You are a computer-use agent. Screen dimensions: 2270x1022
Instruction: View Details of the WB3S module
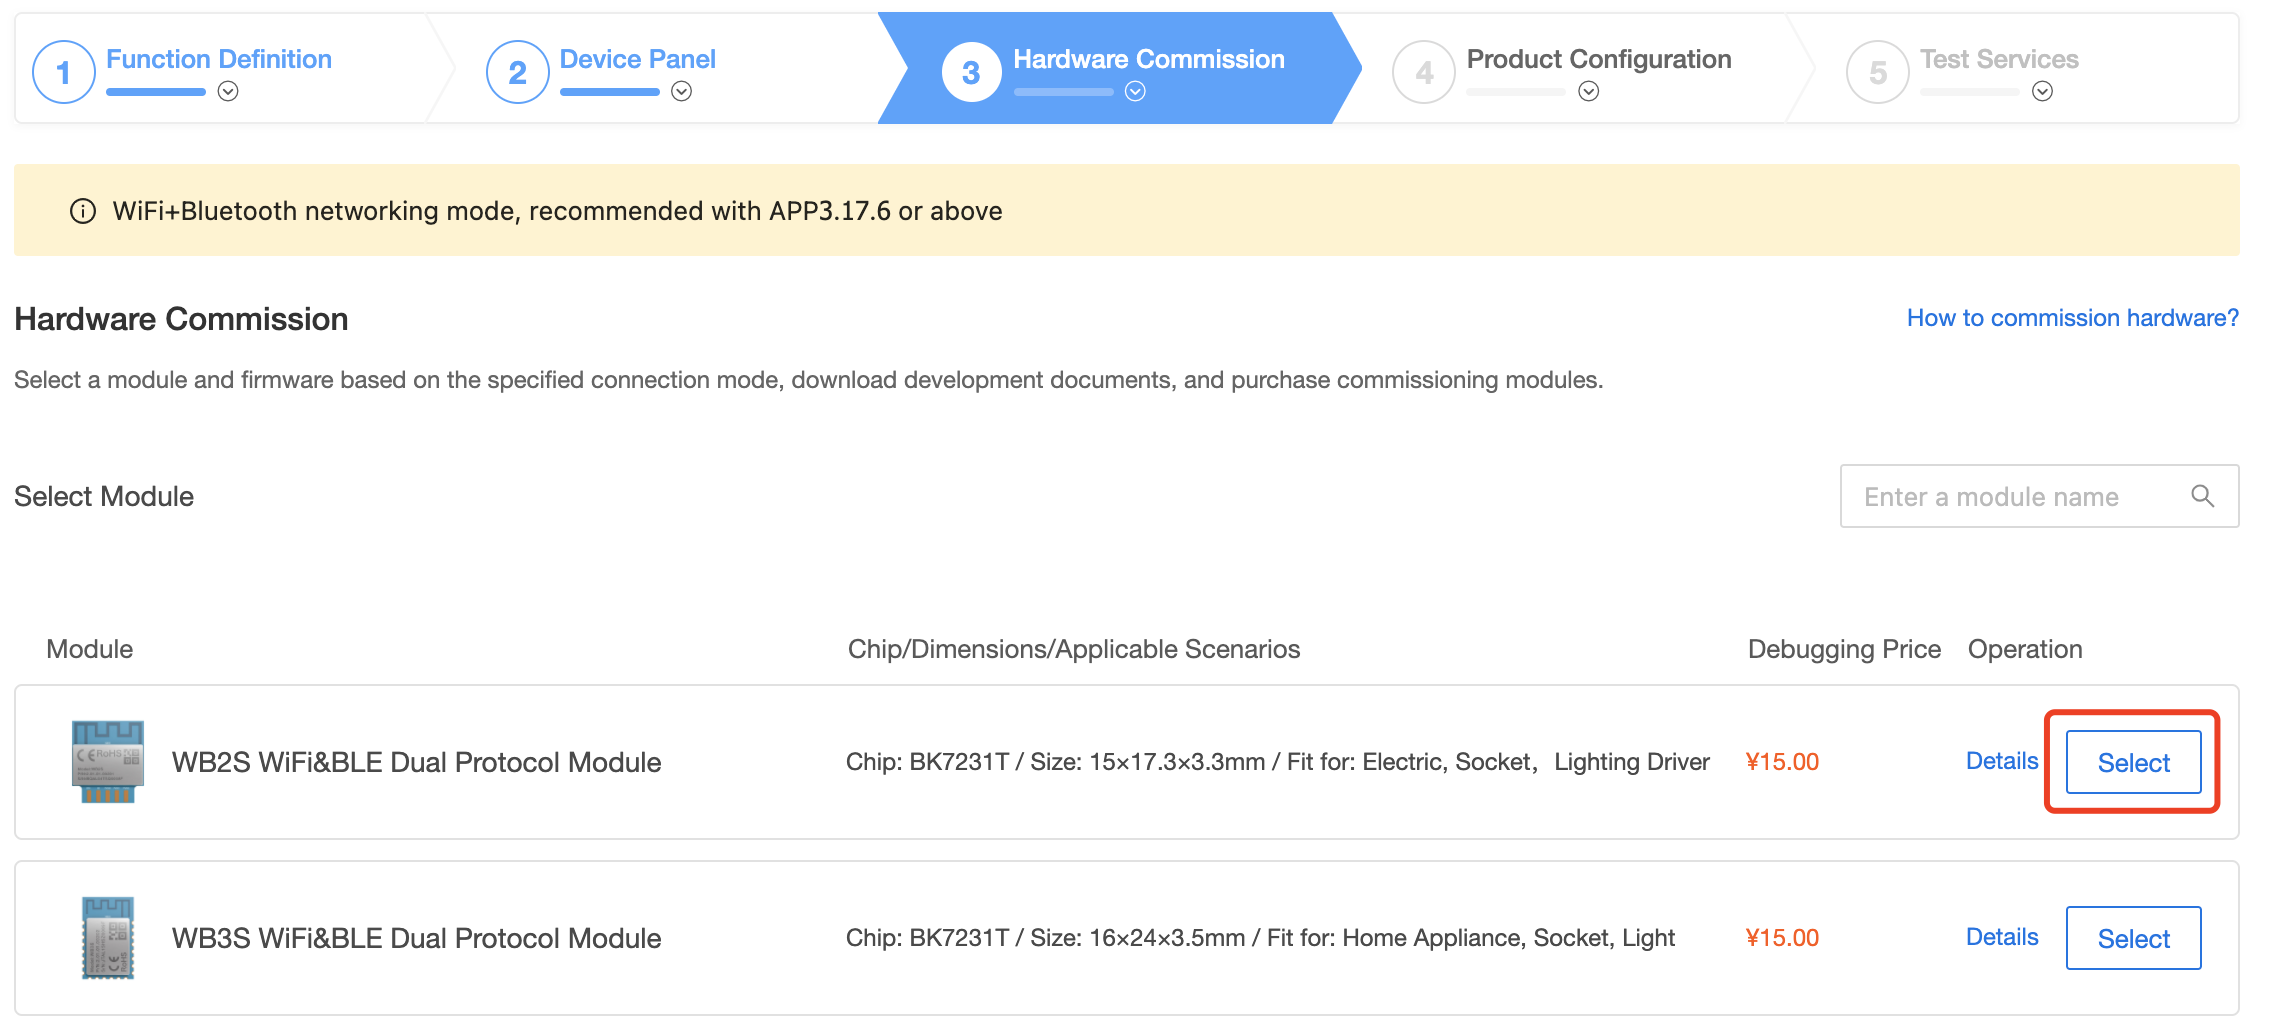coord(2001,937)
